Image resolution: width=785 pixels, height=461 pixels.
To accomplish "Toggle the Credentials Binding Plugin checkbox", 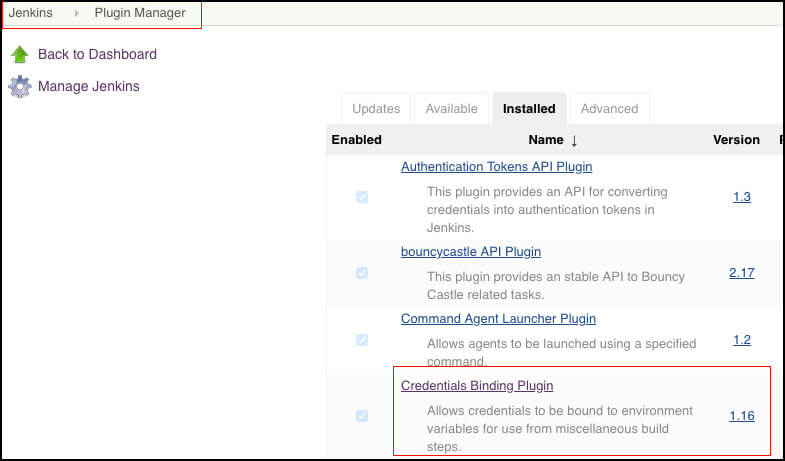I will [x=362, y=416].
